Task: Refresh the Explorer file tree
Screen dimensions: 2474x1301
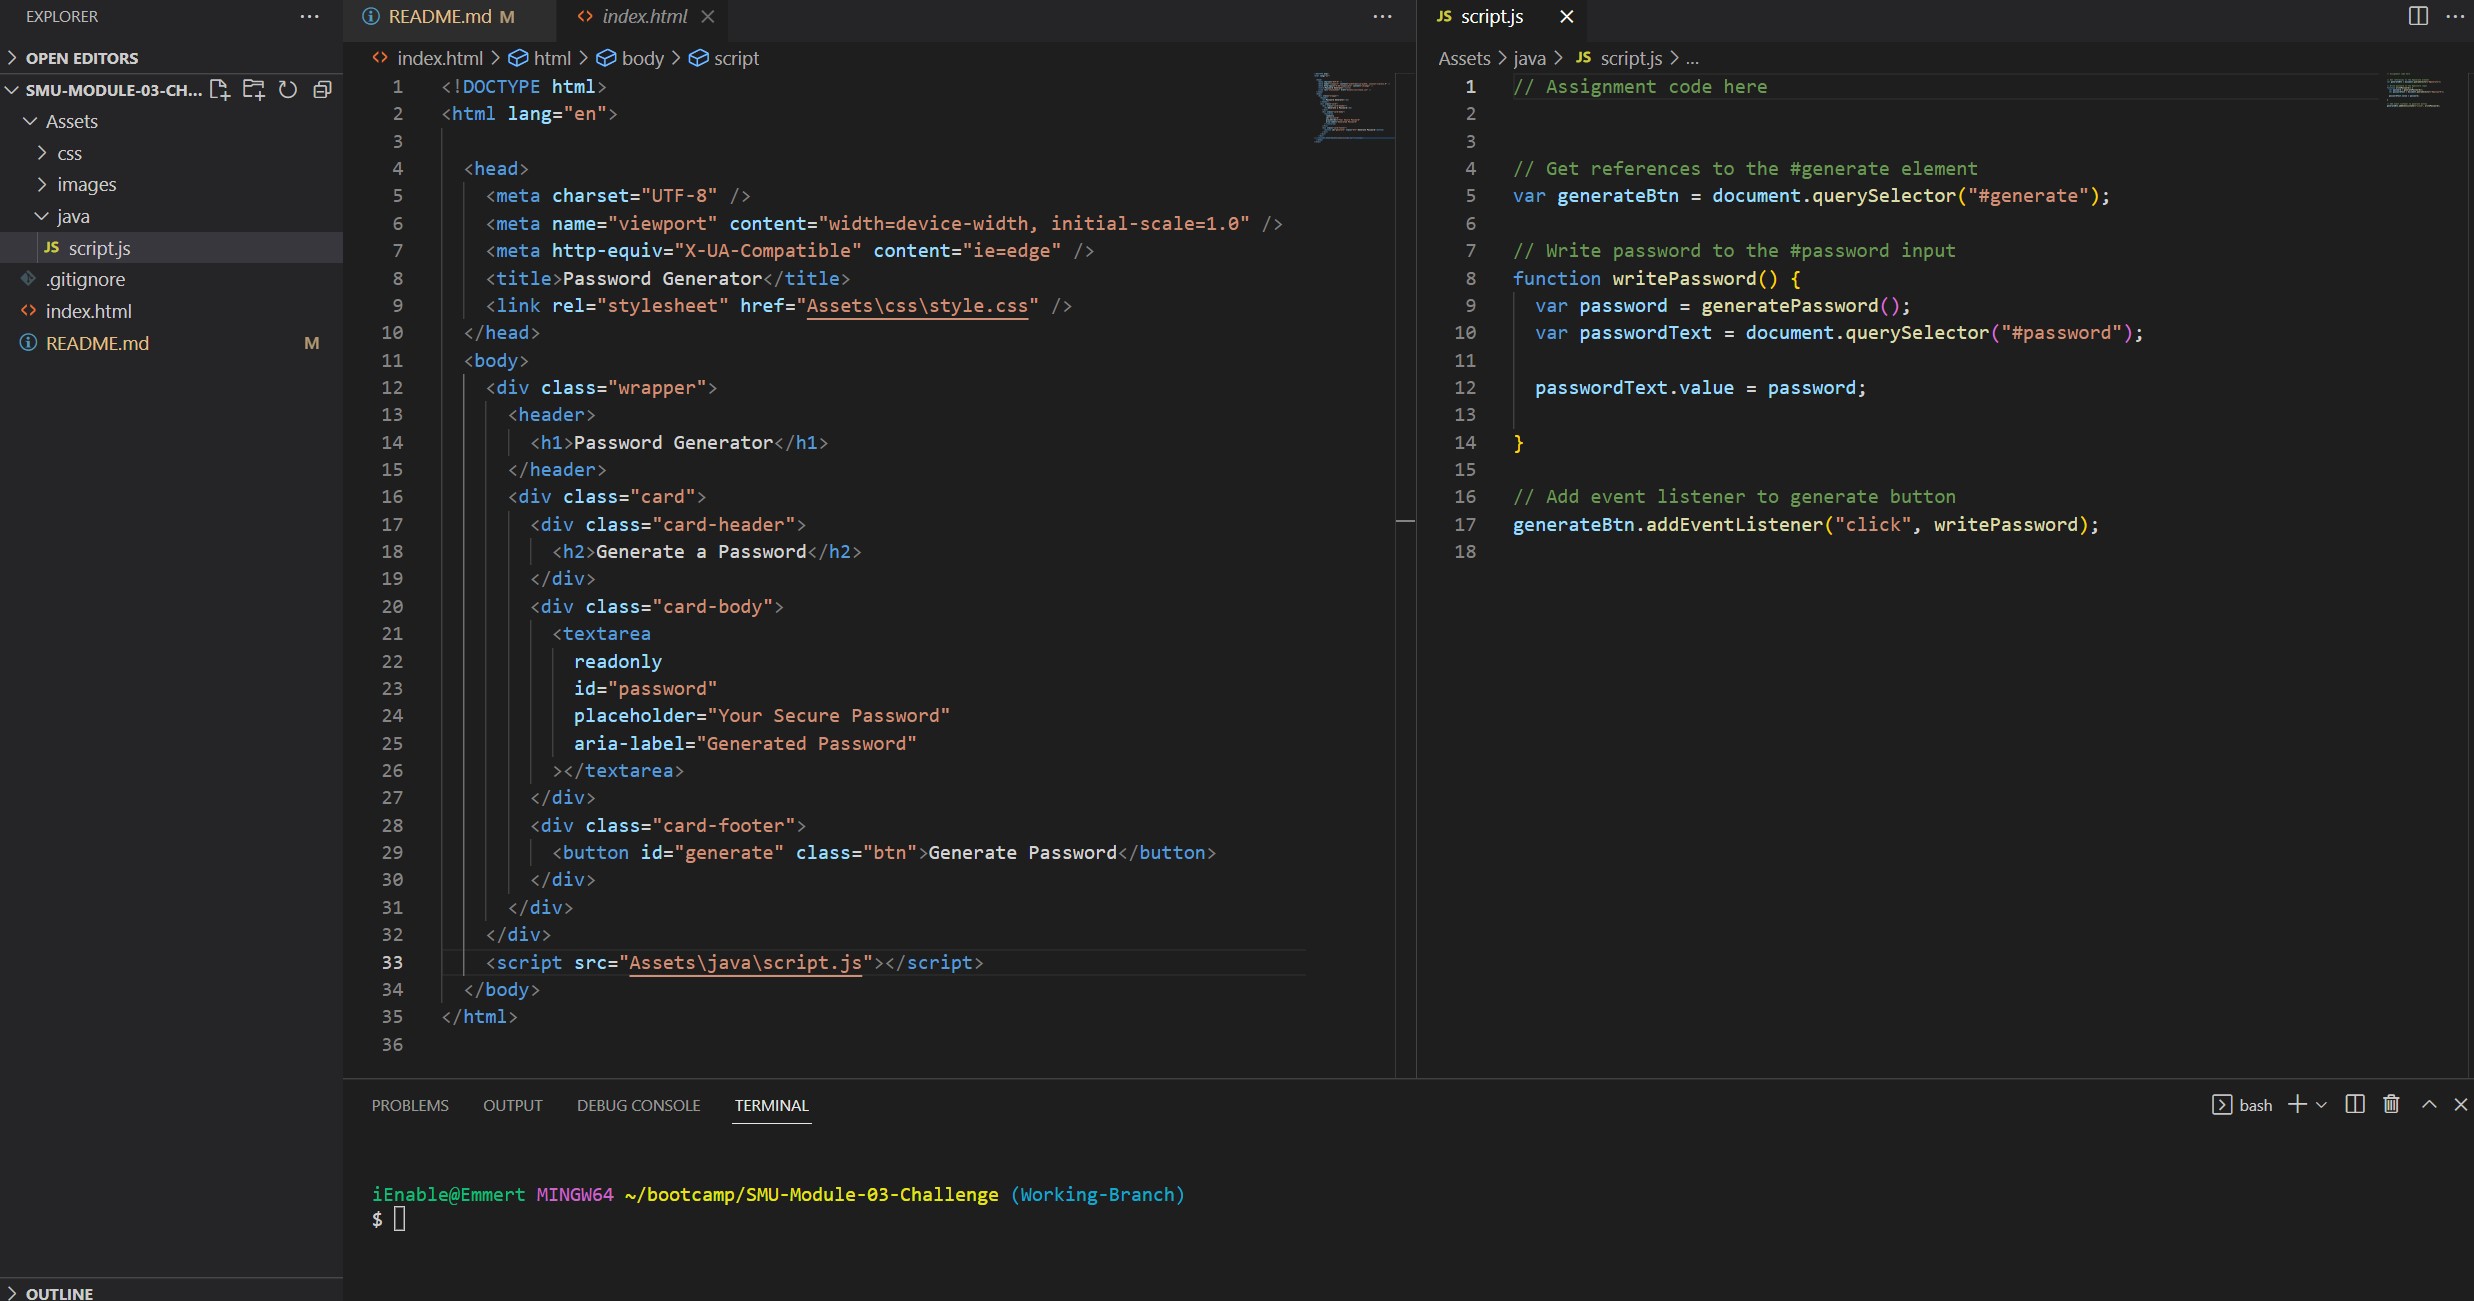Action: click(x=288, y=90)
